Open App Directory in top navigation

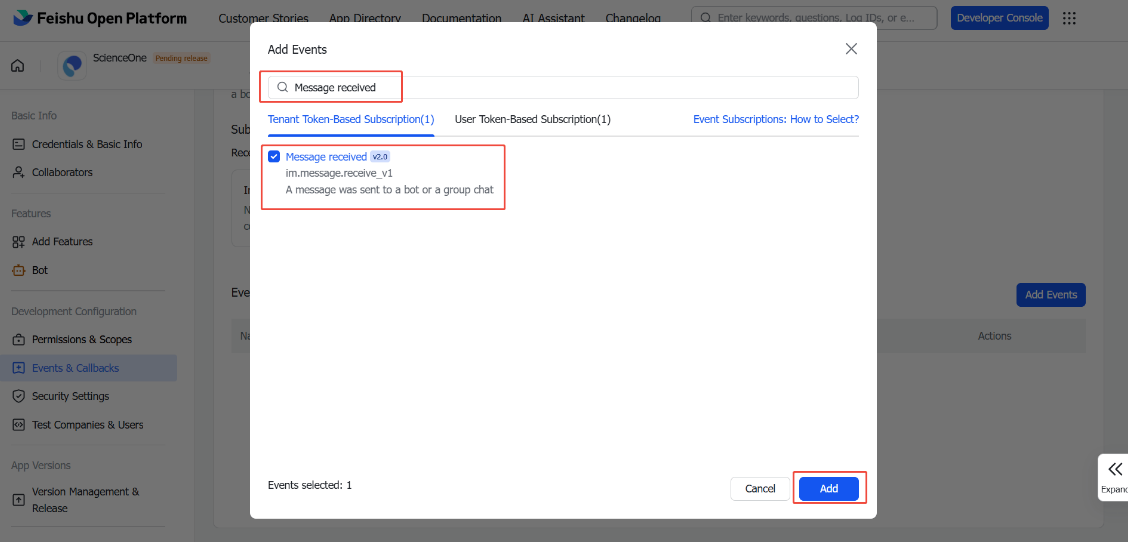pos(365,18)
